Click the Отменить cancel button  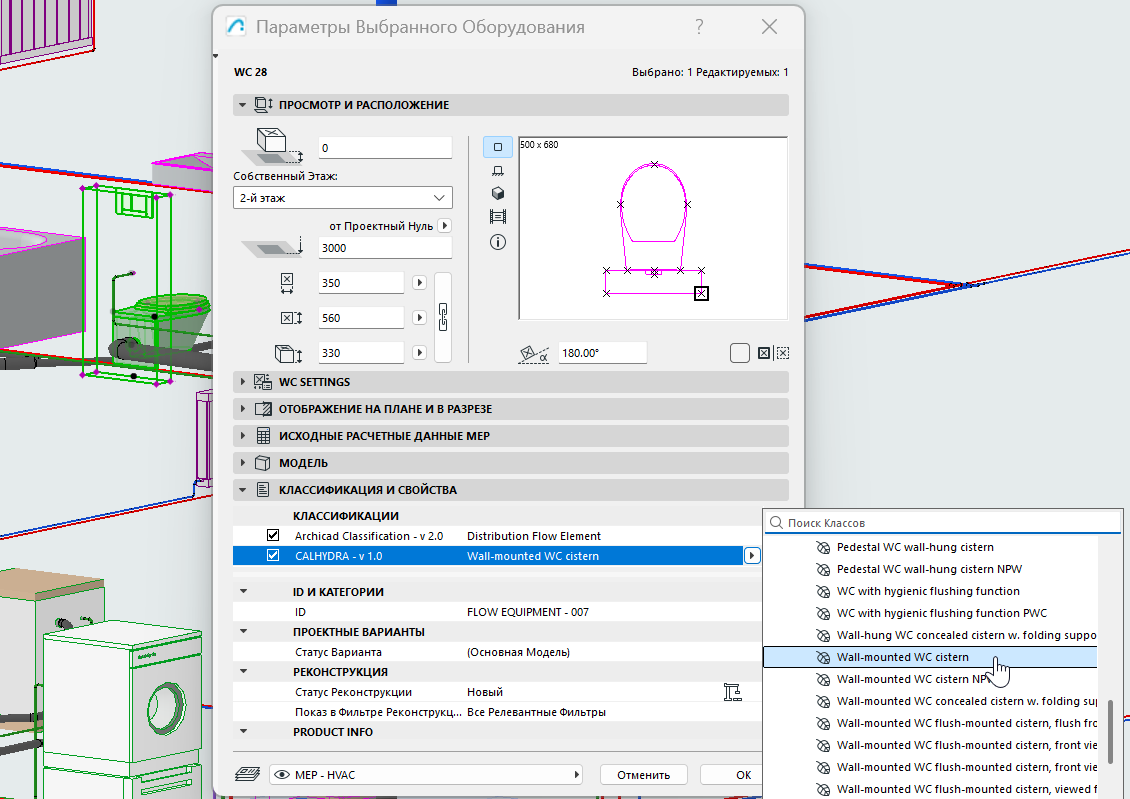(x=644, y=775)
